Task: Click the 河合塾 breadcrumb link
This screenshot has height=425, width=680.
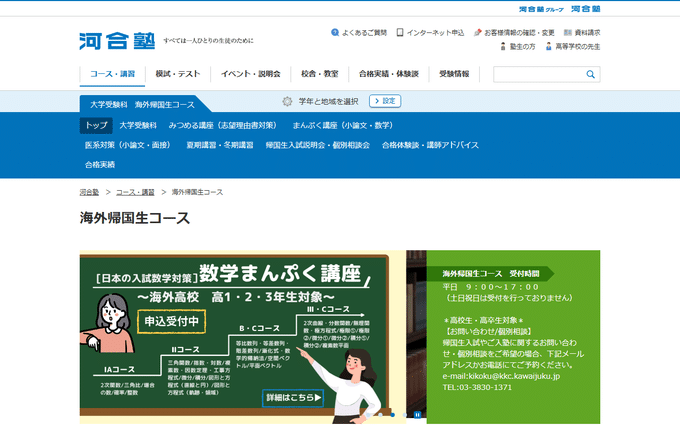Action: (x=89, y=192)
